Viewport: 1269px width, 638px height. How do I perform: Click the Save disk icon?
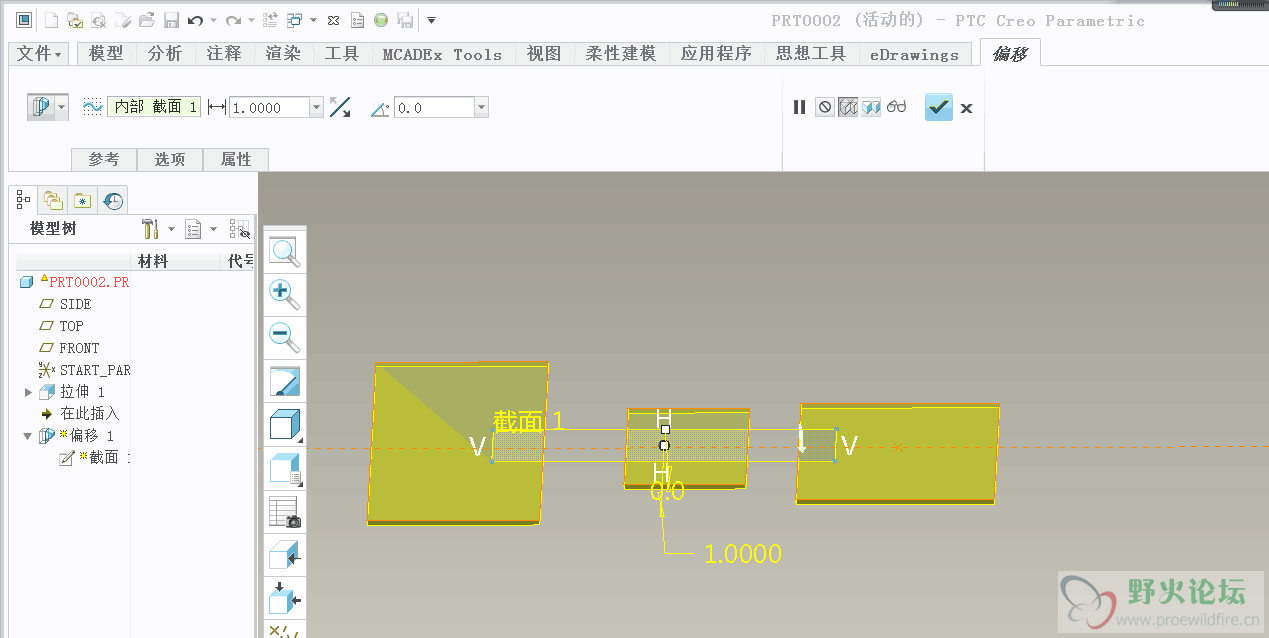point(171,20)
